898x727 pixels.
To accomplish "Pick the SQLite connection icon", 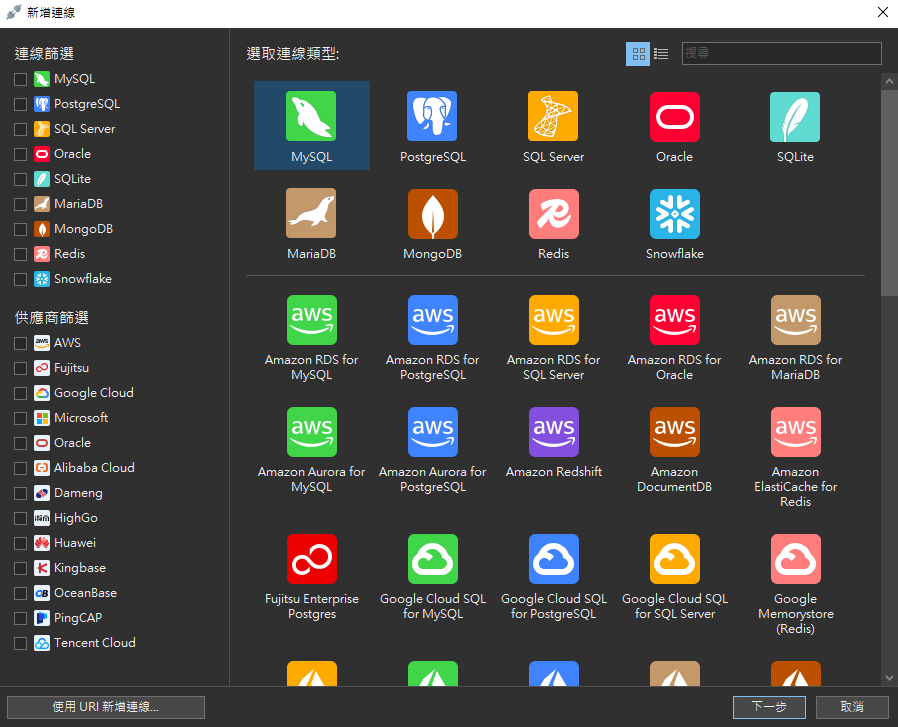I will [x=795, y=117].
